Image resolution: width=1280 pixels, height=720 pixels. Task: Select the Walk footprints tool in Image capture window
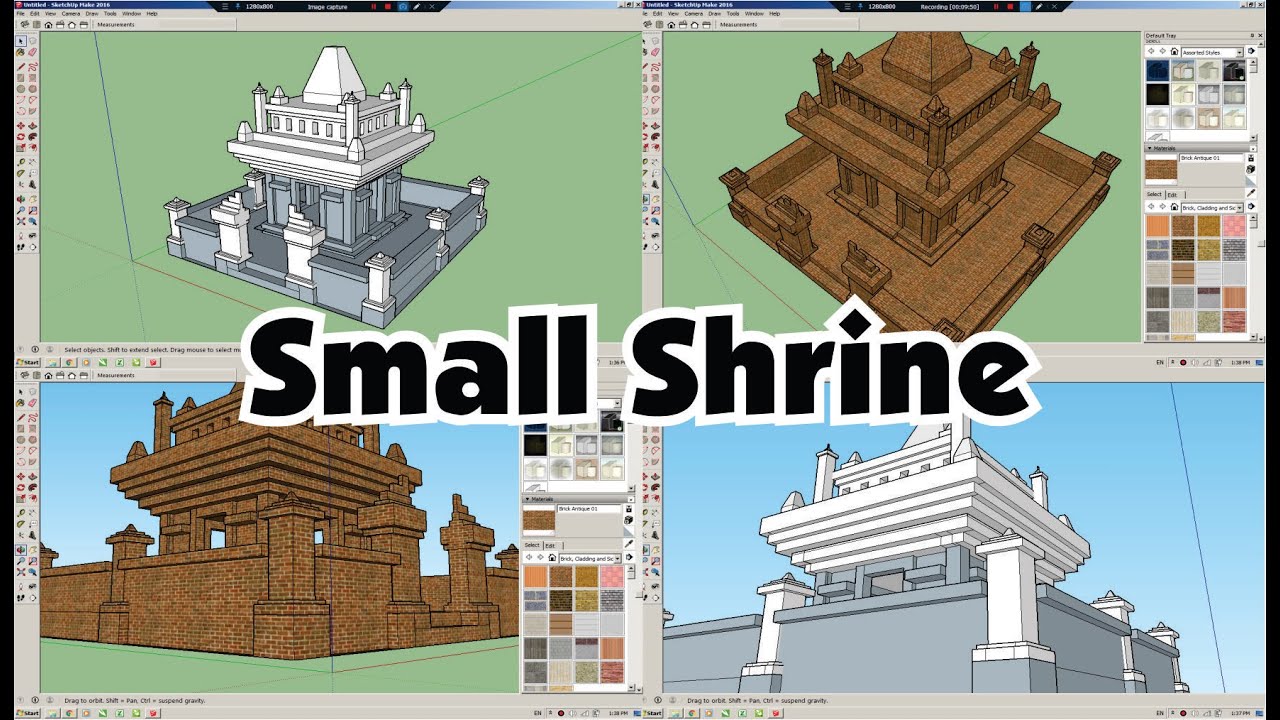click(x=21, y=247)
